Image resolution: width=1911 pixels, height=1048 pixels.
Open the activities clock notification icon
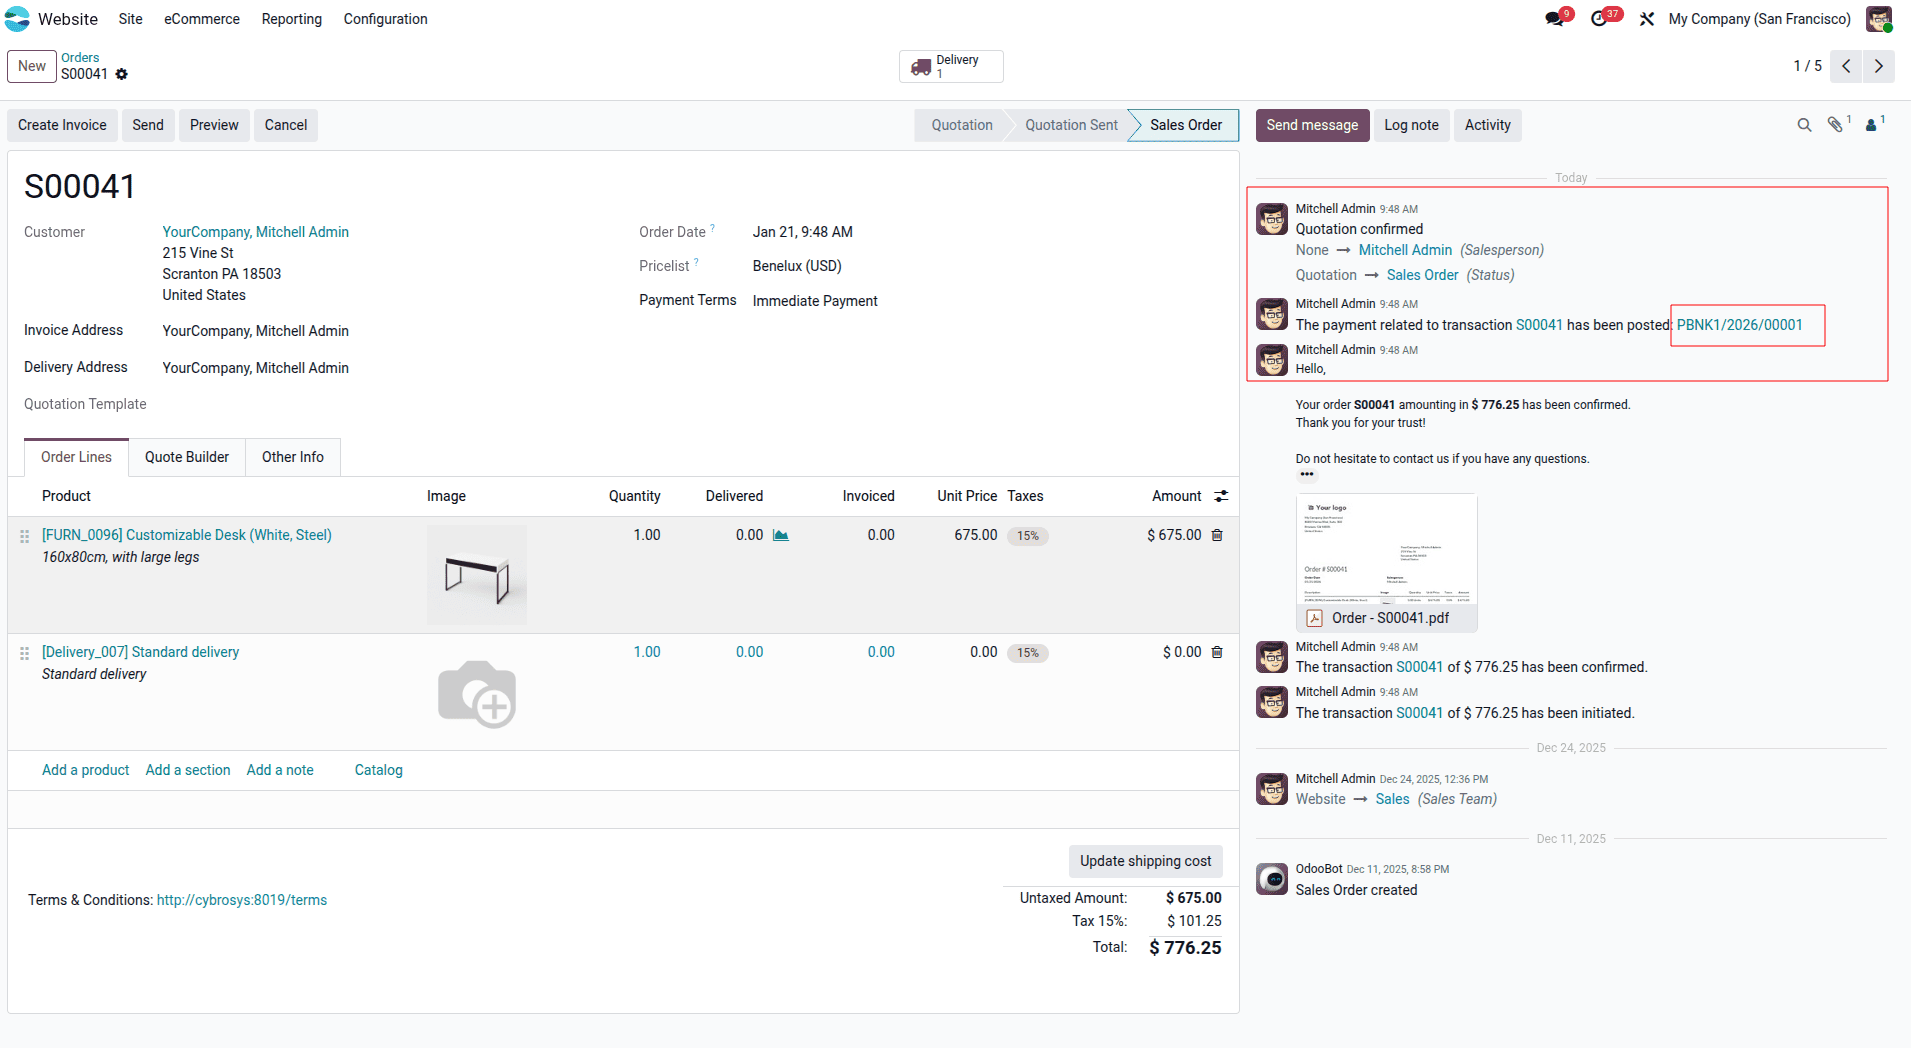pos(1601,19)
